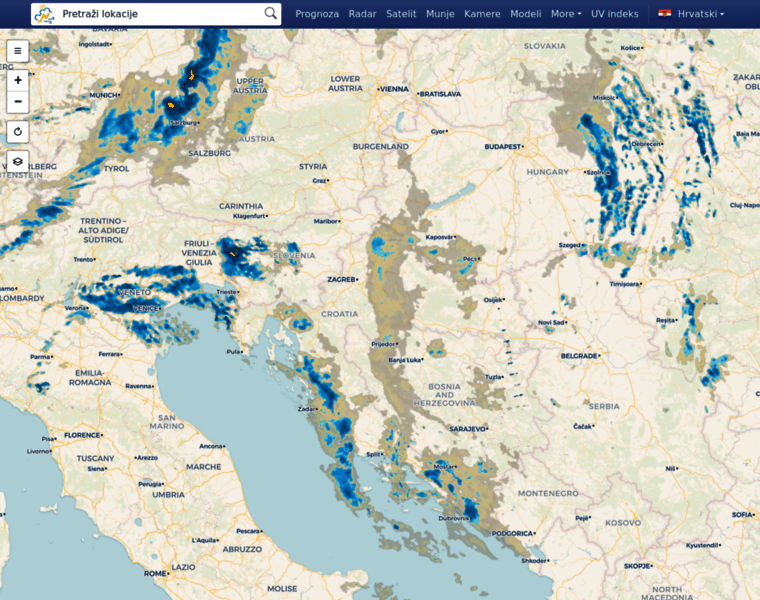Open the Radar menu item
Screen dimensions: 760x600
point(363,14)
